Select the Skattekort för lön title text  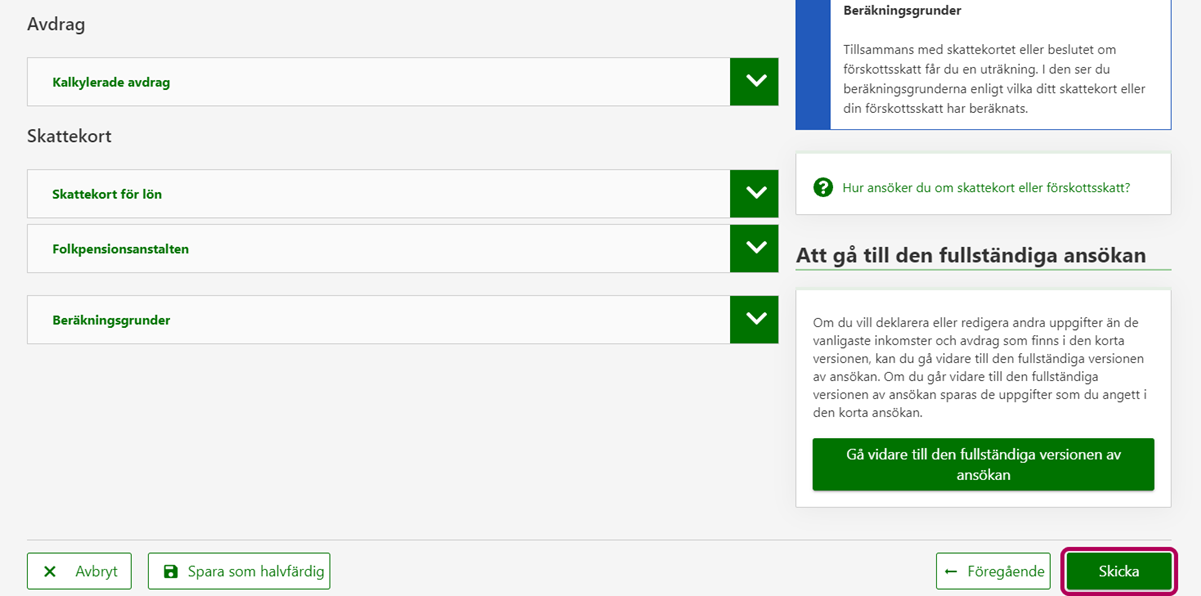tap(107, 194)
